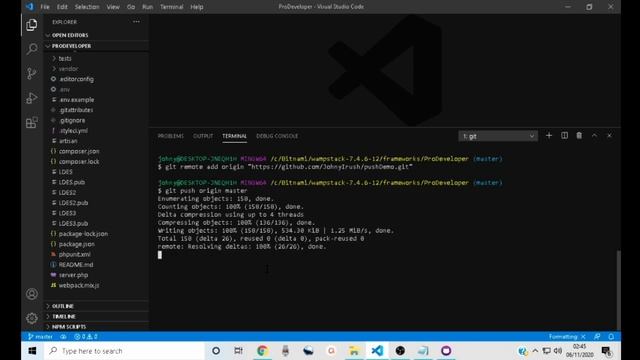Click the taskbar search box
Screen dimensions: 640x360
point(124,351)
